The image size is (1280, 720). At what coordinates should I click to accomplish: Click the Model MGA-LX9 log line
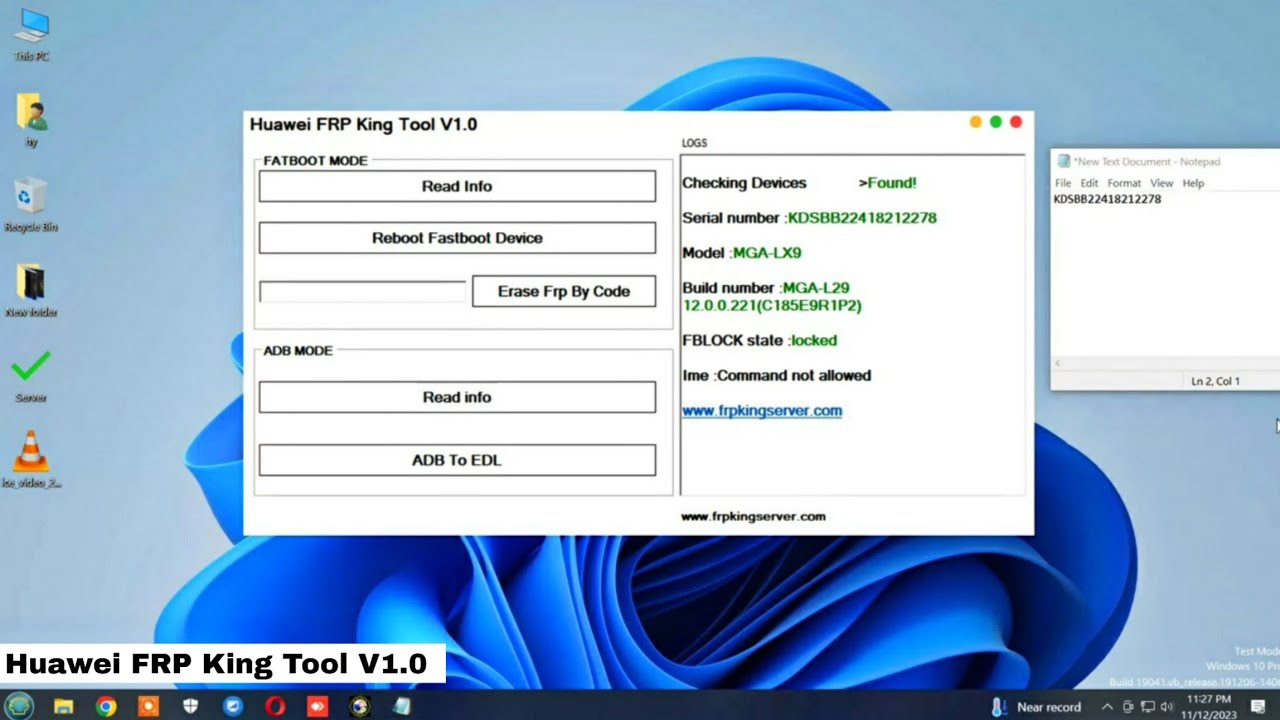pyautogui.click(x=742, y=253)
